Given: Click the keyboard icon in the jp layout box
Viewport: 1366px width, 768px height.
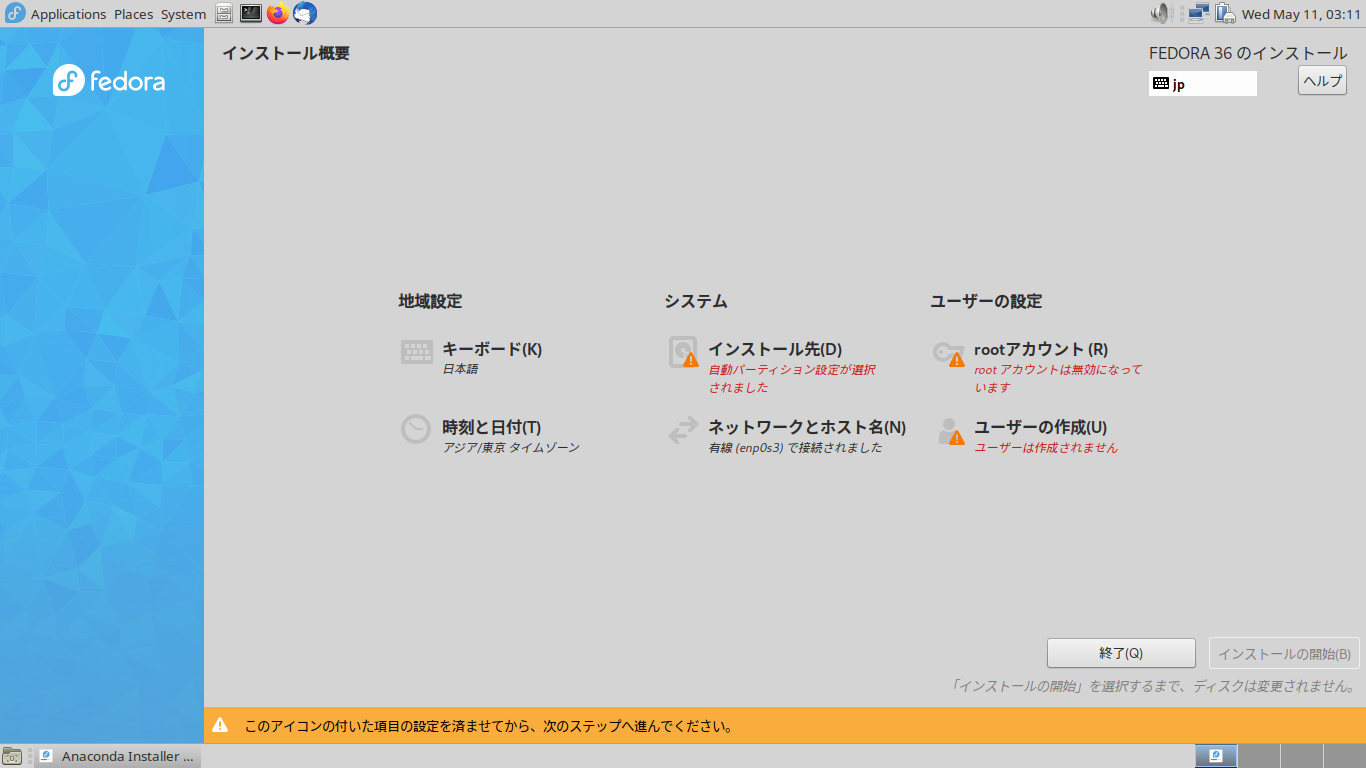Looking at the screenshot, I should coord(1161,84).
